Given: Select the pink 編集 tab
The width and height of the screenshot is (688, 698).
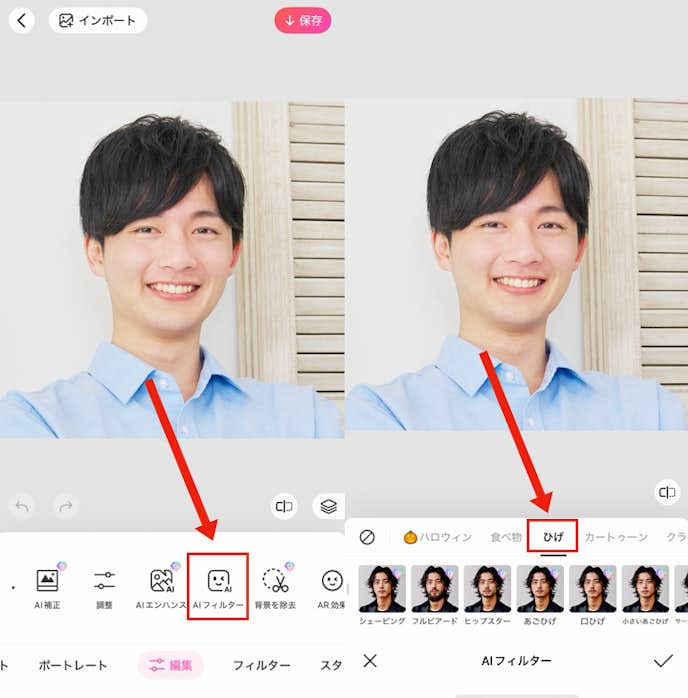Looking at the screenshot, I should [x=171, y=665].
